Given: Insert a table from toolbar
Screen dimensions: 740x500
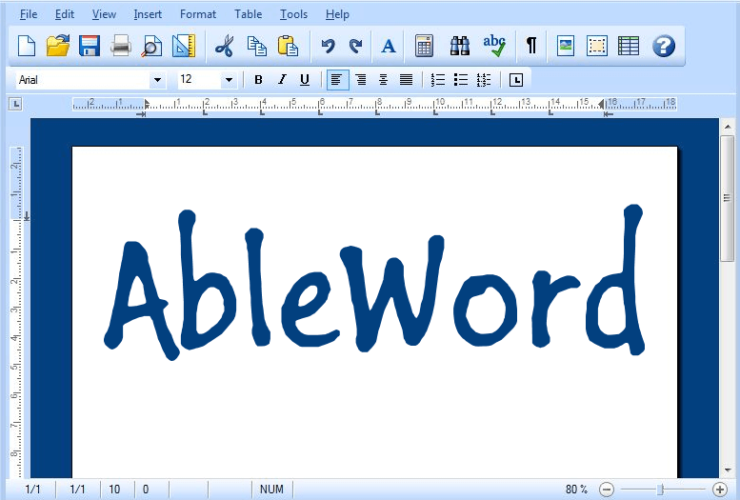Looking at the screenshot, I should point(628,46).
